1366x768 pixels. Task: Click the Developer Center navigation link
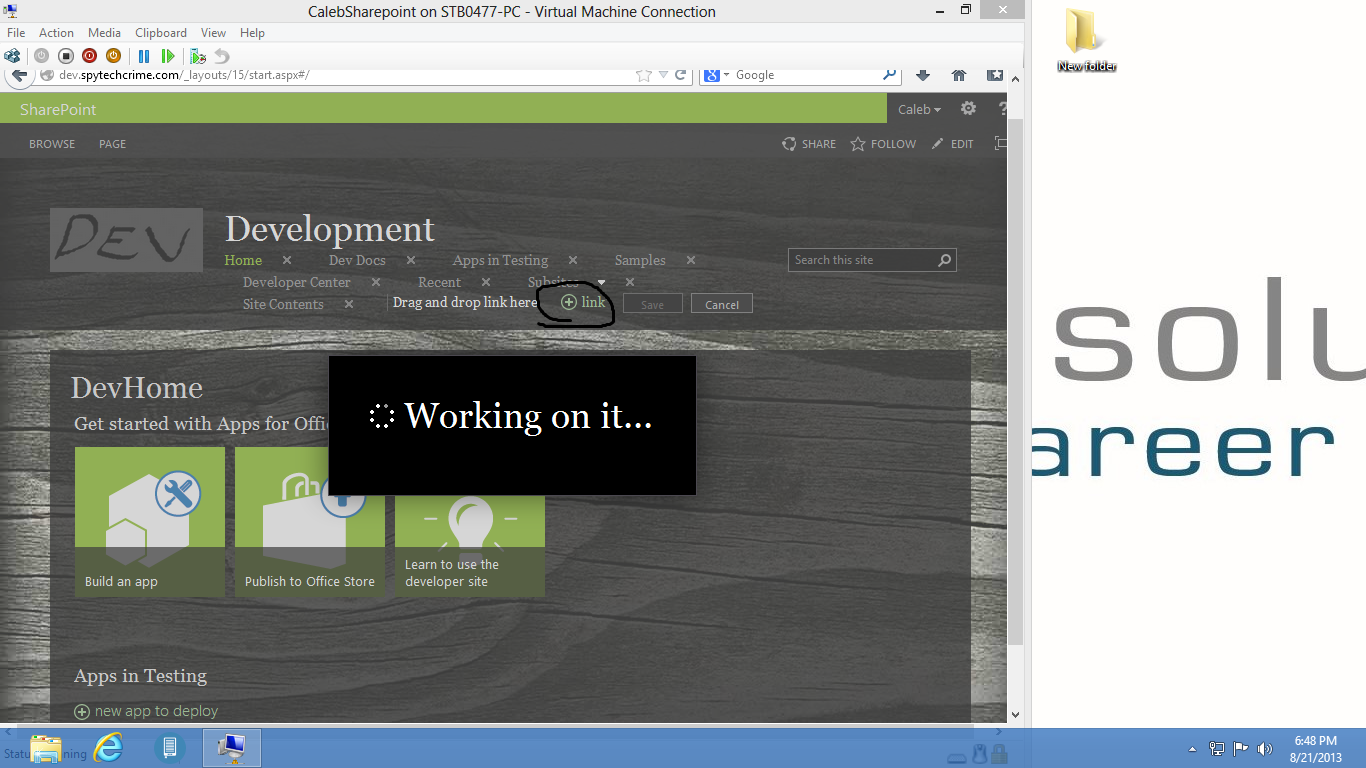pyautogui.click(x=297, y=282)
